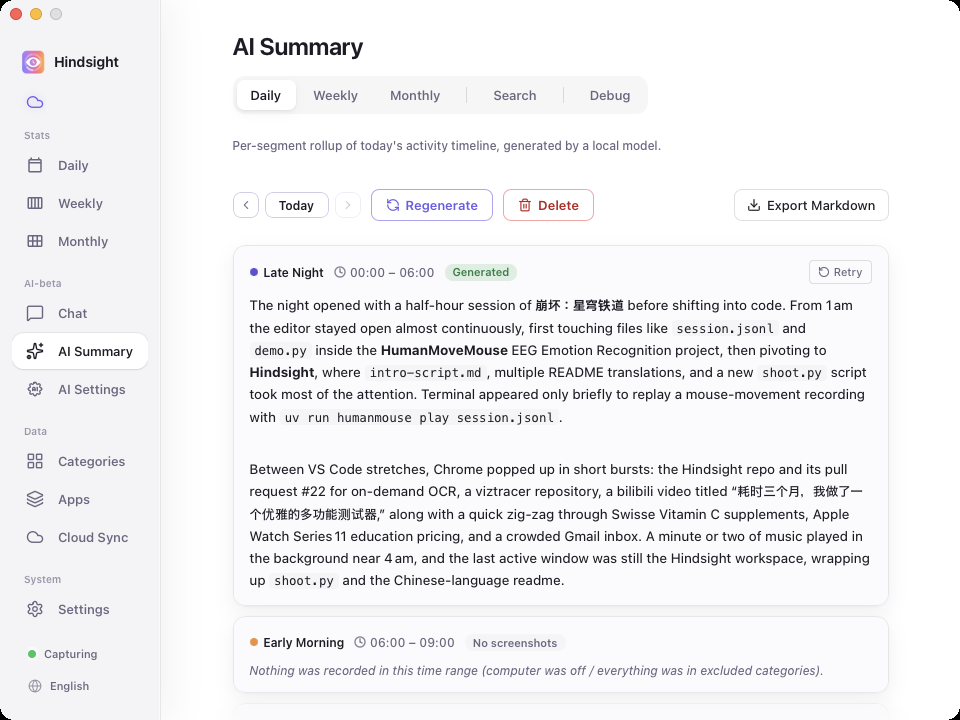Click the green Capturing status dot
The width and height of the screenshot is (960, 720).
click(32, 654)
